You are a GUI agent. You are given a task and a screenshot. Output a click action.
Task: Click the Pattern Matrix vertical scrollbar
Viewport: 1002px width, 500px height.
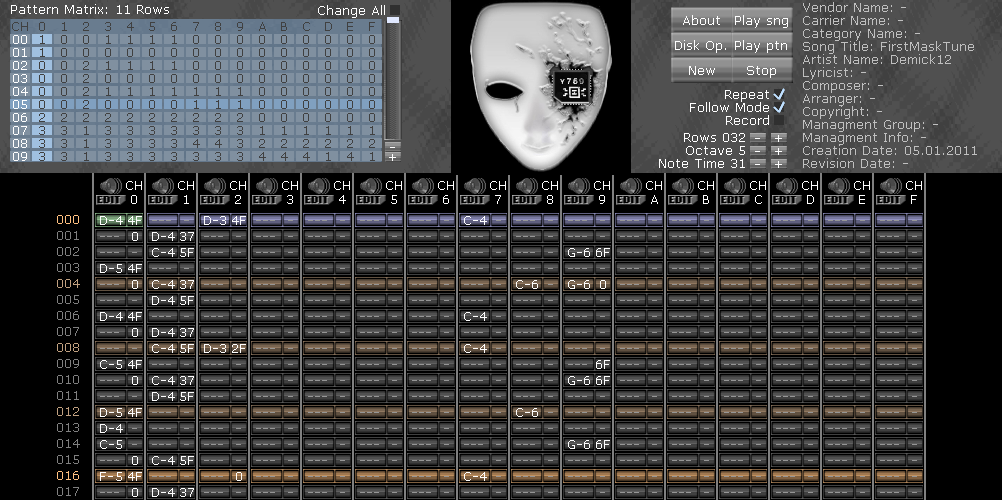[x=393, y=80]
